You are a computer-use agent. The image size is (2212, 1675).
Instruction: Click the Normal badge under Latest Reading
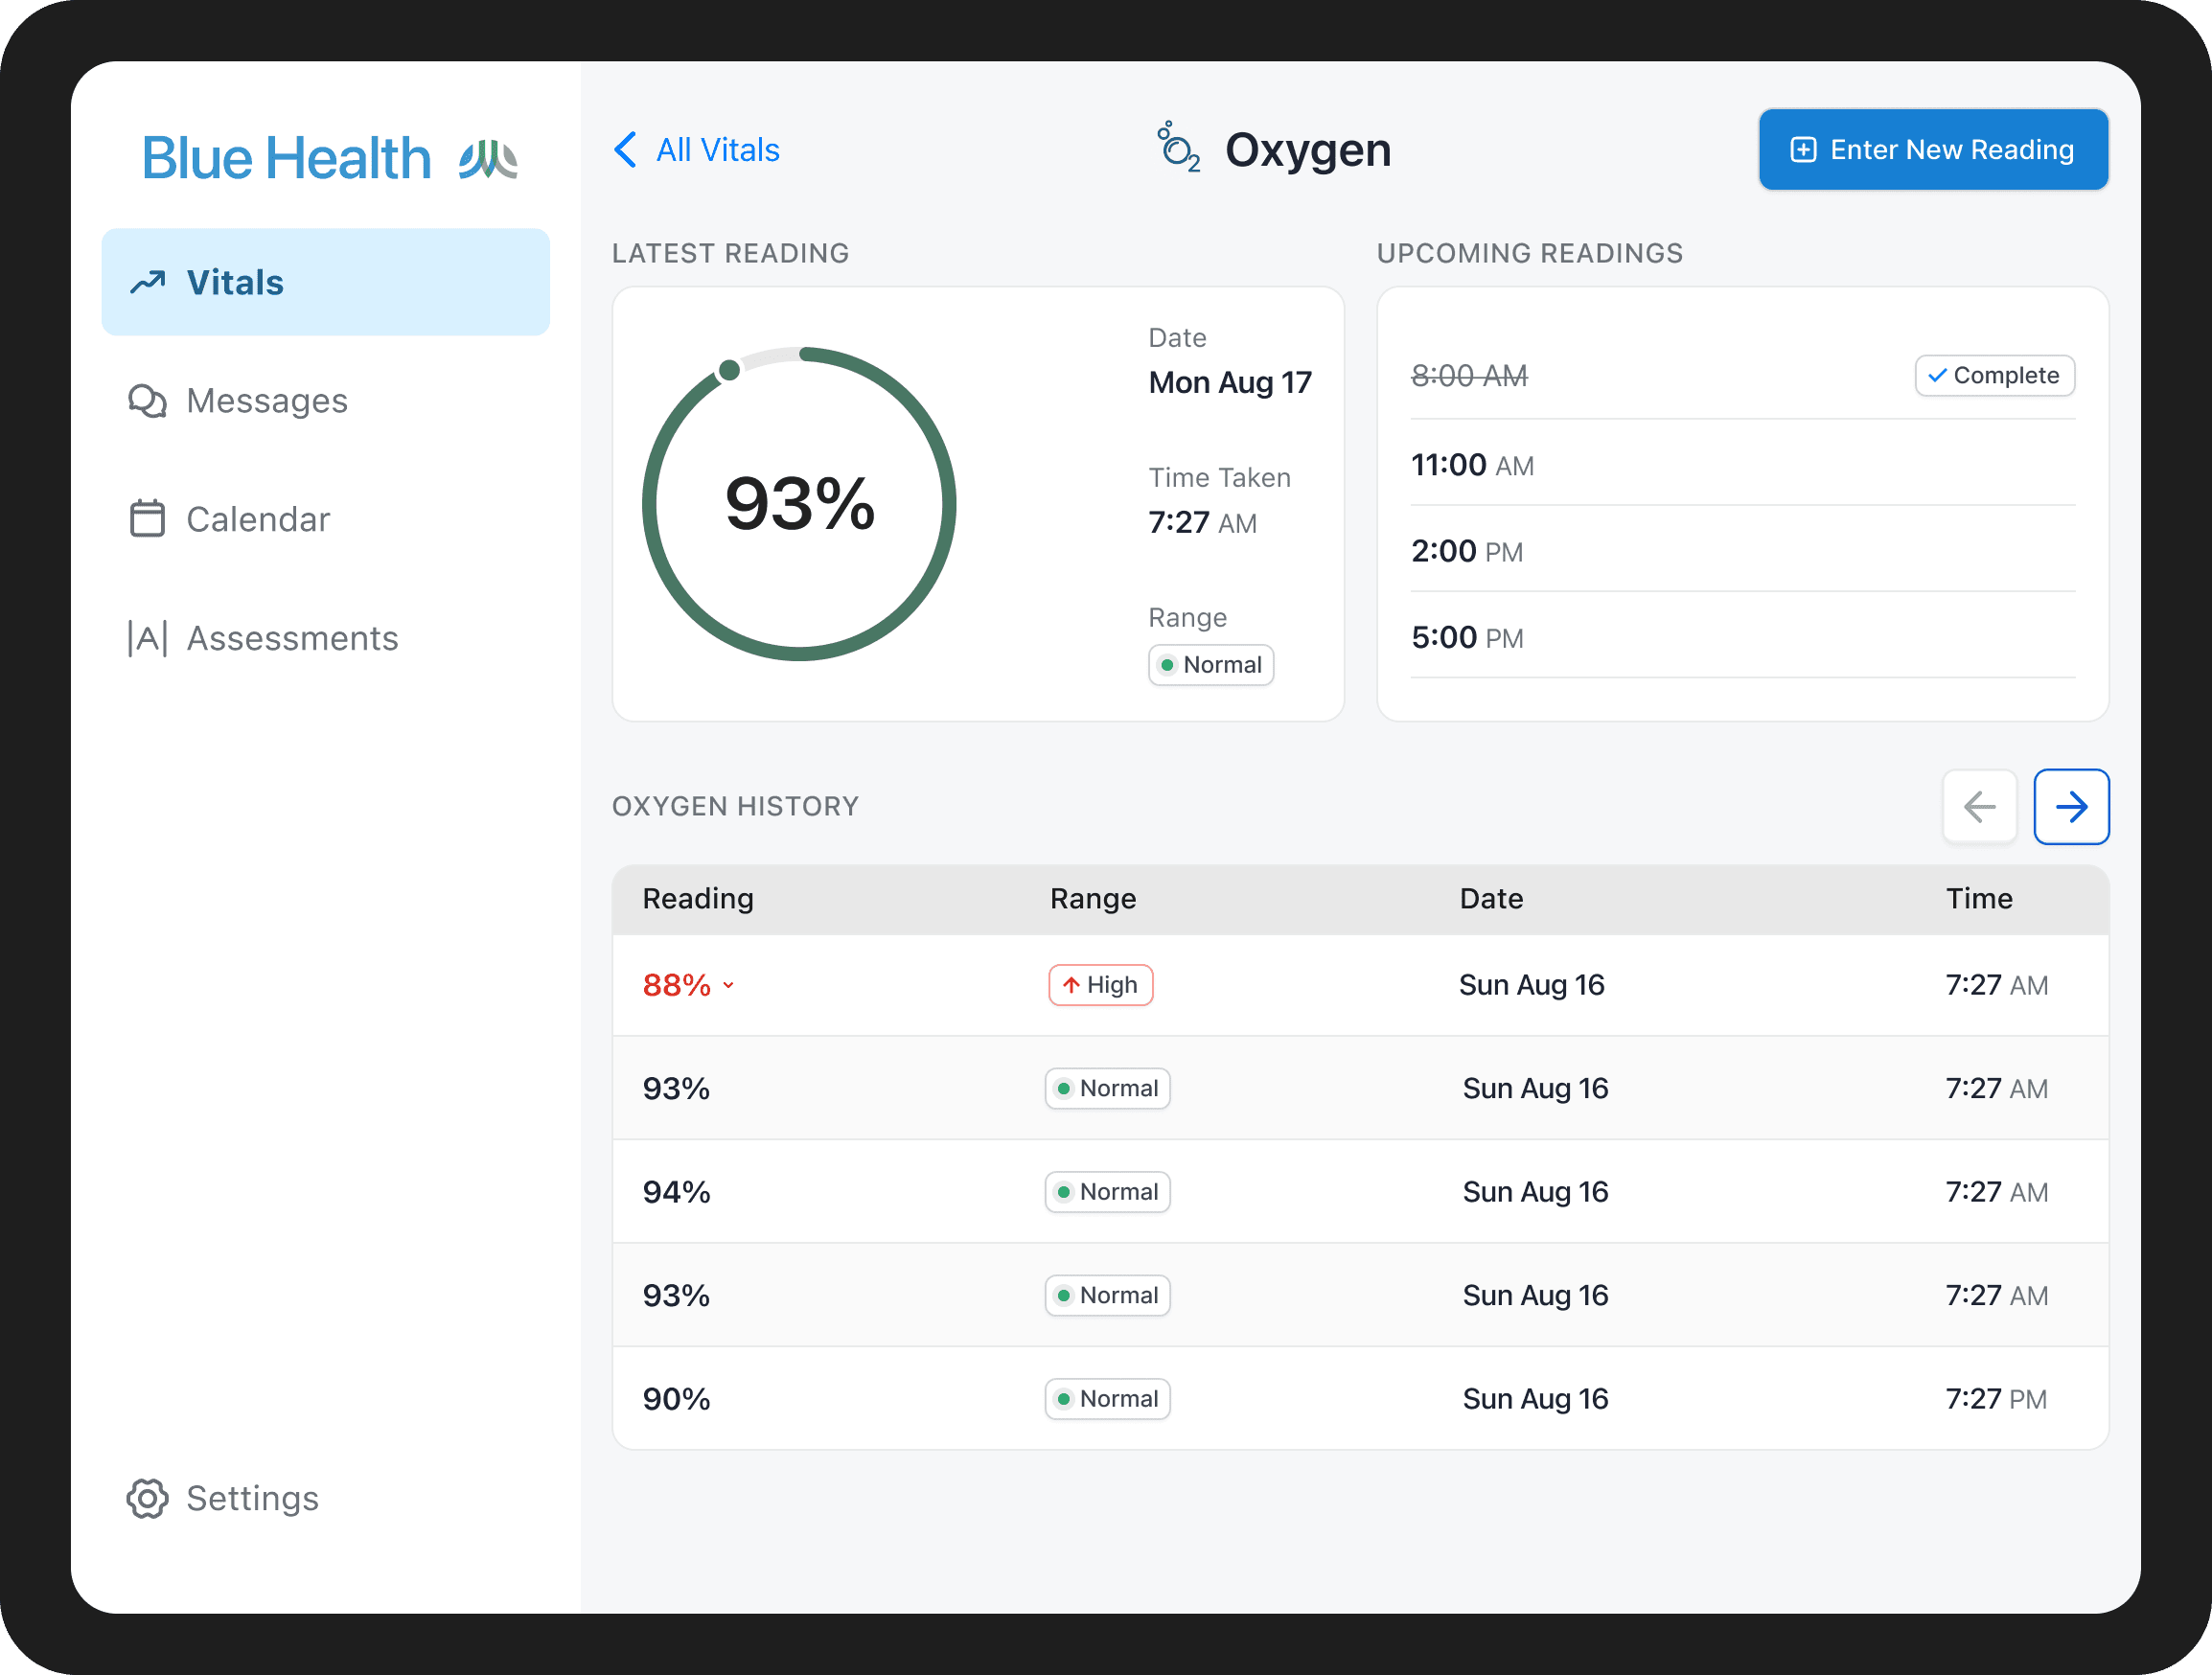(1210, 664)
